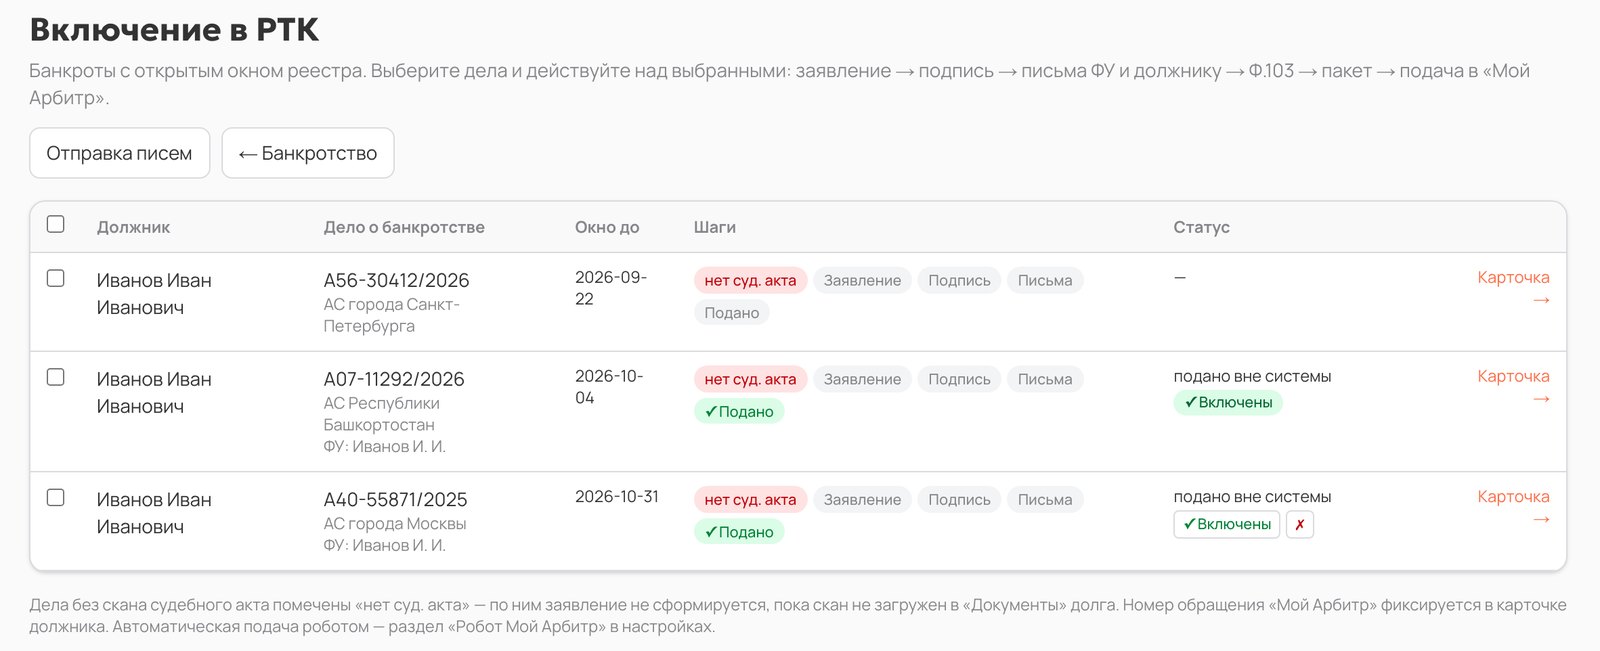Click the red ✗ button beside Включены
Viewport: 1600px width, 651px height.
click(1299, 524)
